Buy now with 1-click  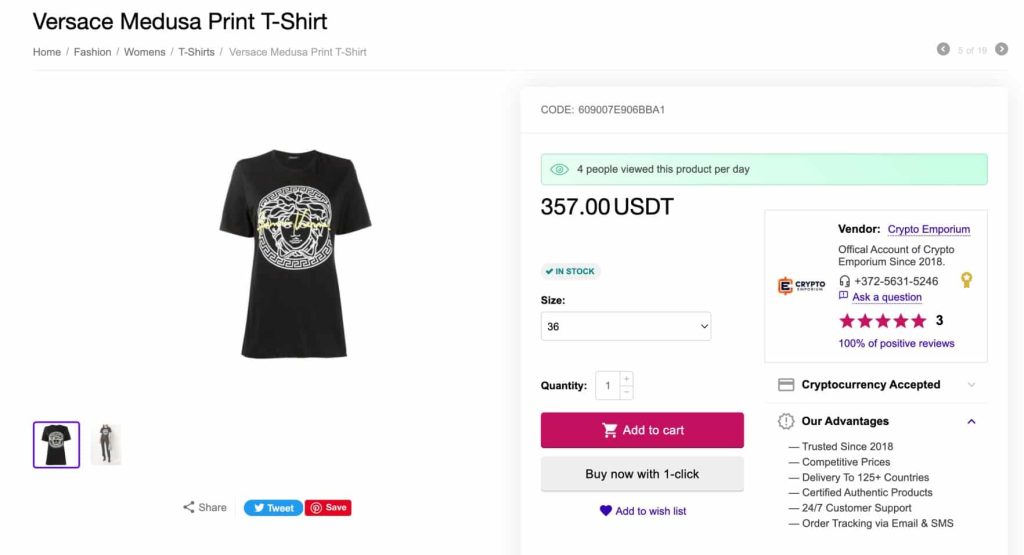[642, 474]
